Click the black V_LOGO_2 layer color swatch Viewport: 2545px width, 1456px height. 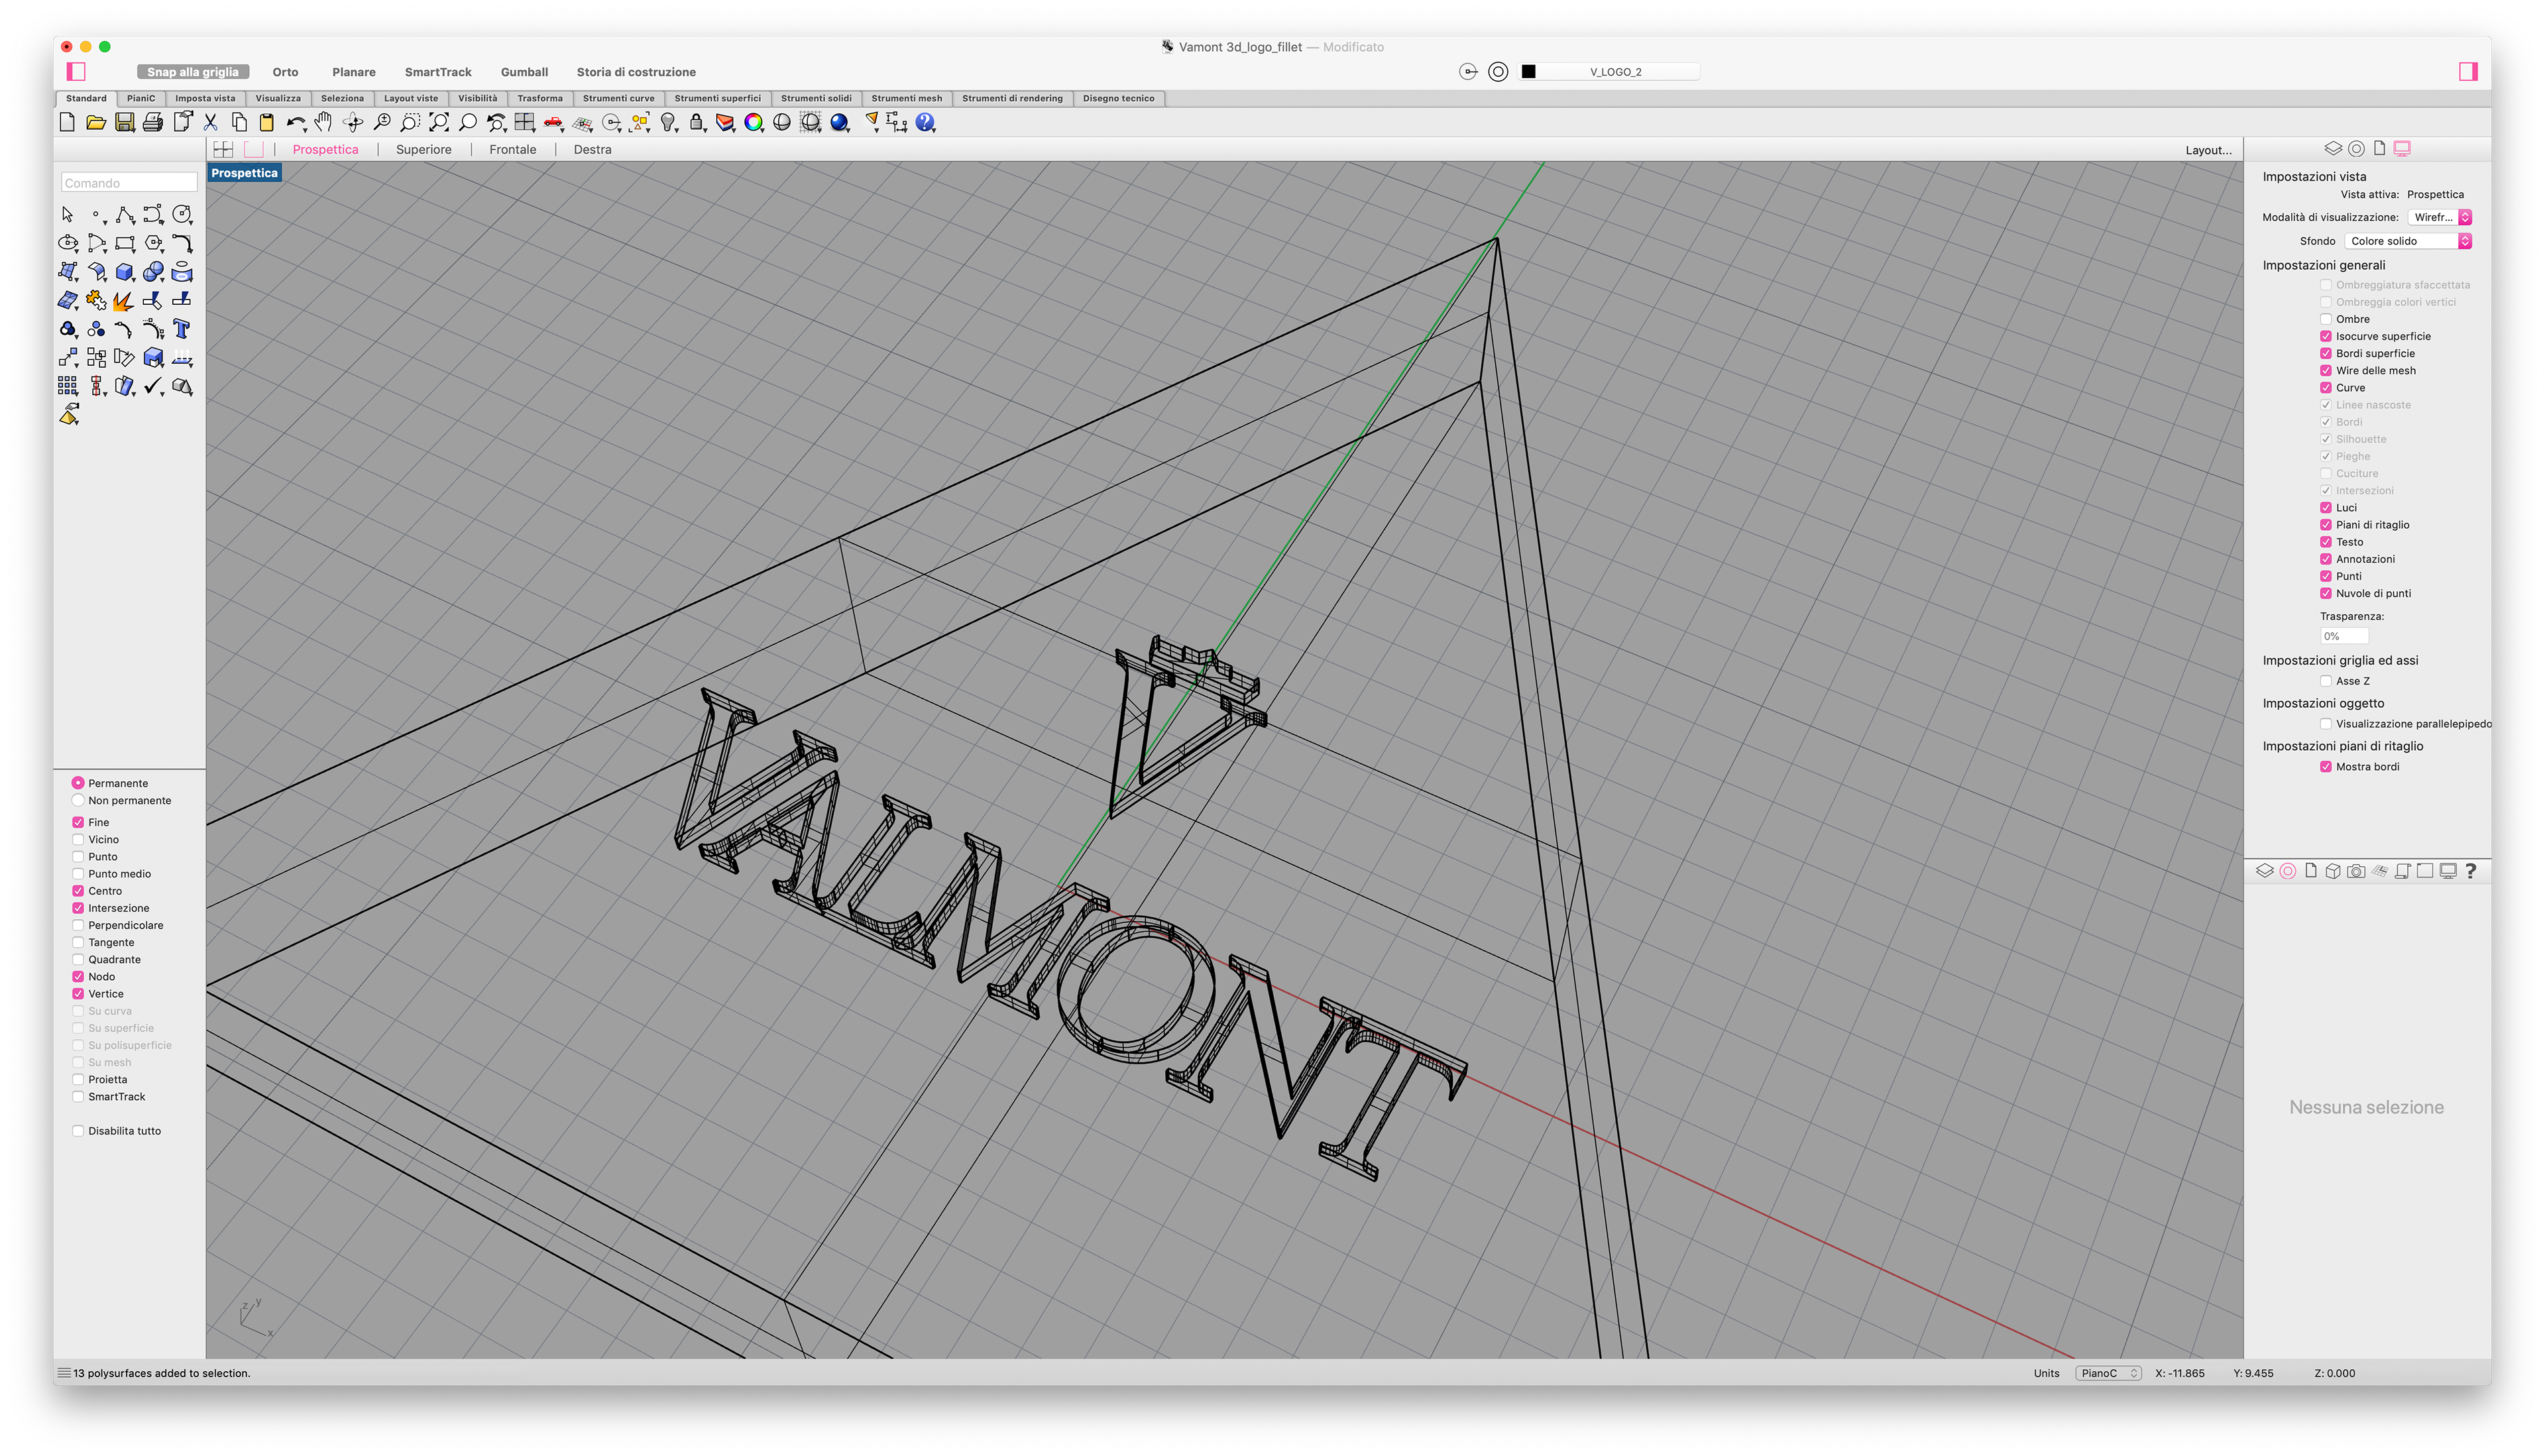[x=1528, y=72]
